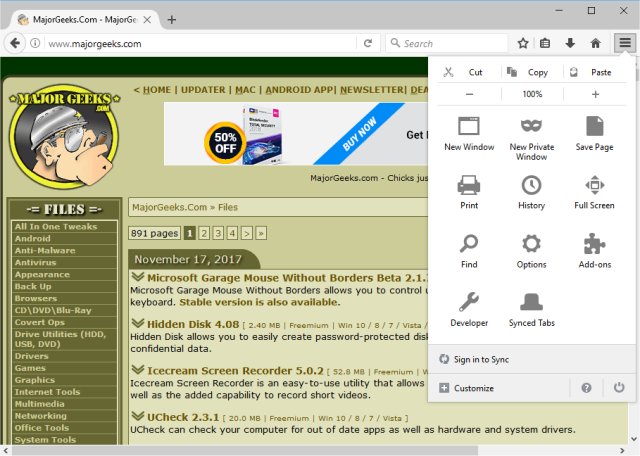Go back one page
The image size is (640, 456).
15,43
